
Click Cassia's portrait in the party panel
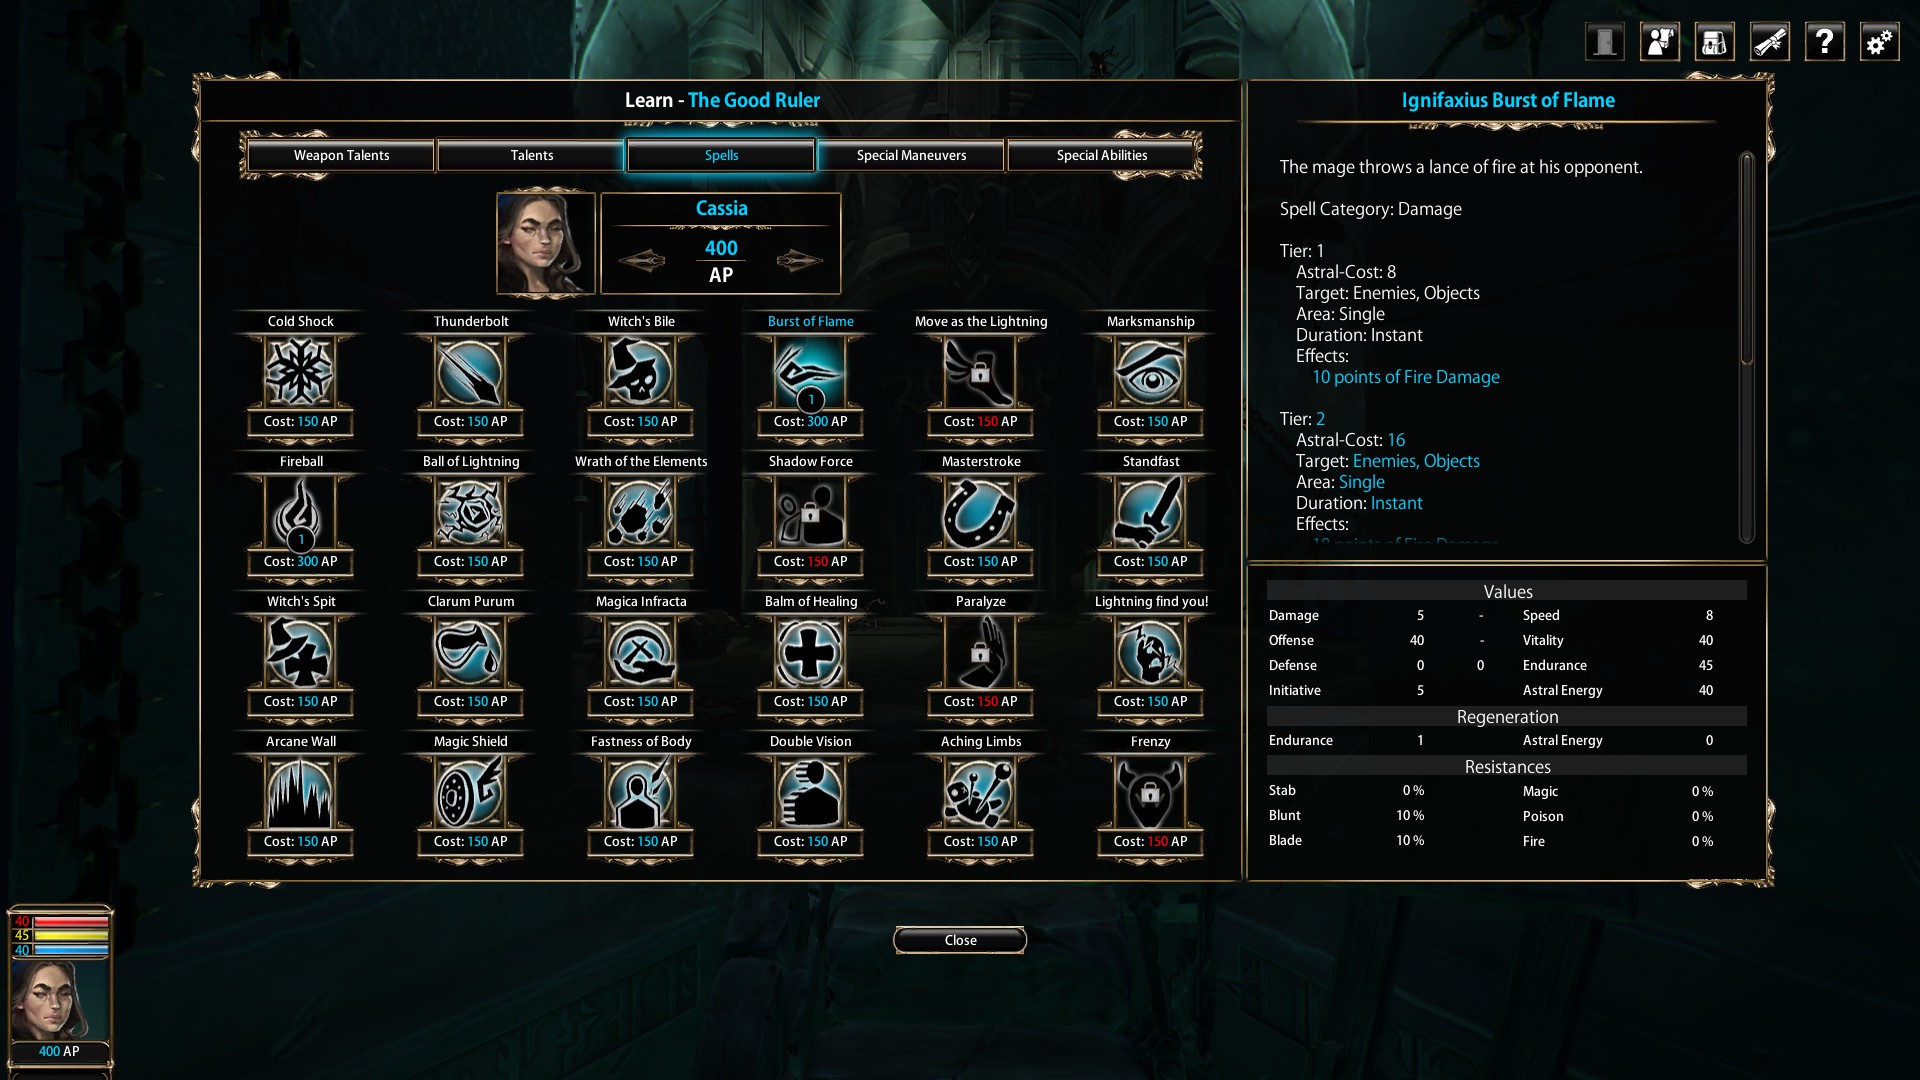(59, 1000)
